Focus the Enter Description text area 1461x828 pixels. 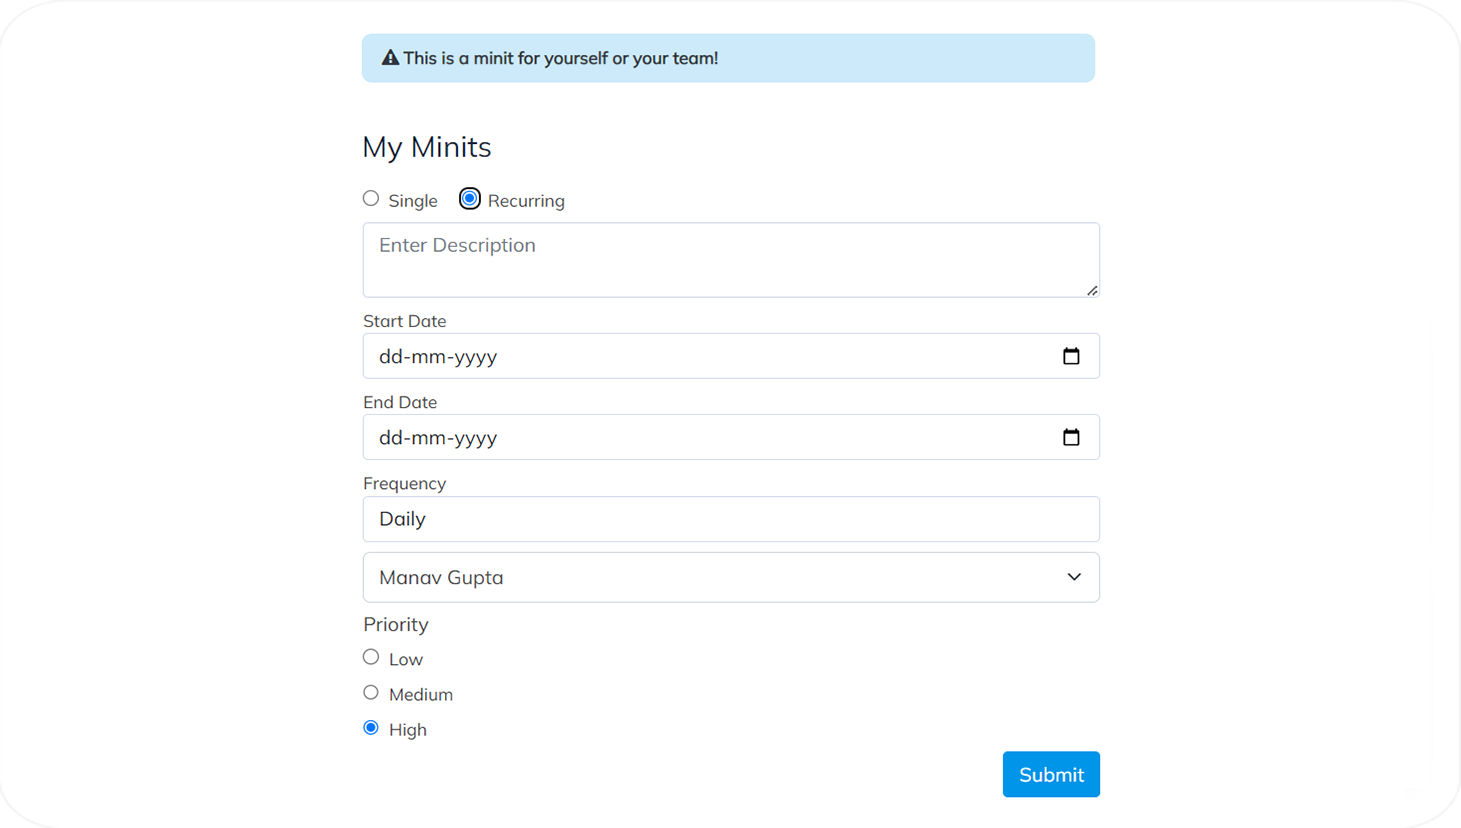coord(731,260)
